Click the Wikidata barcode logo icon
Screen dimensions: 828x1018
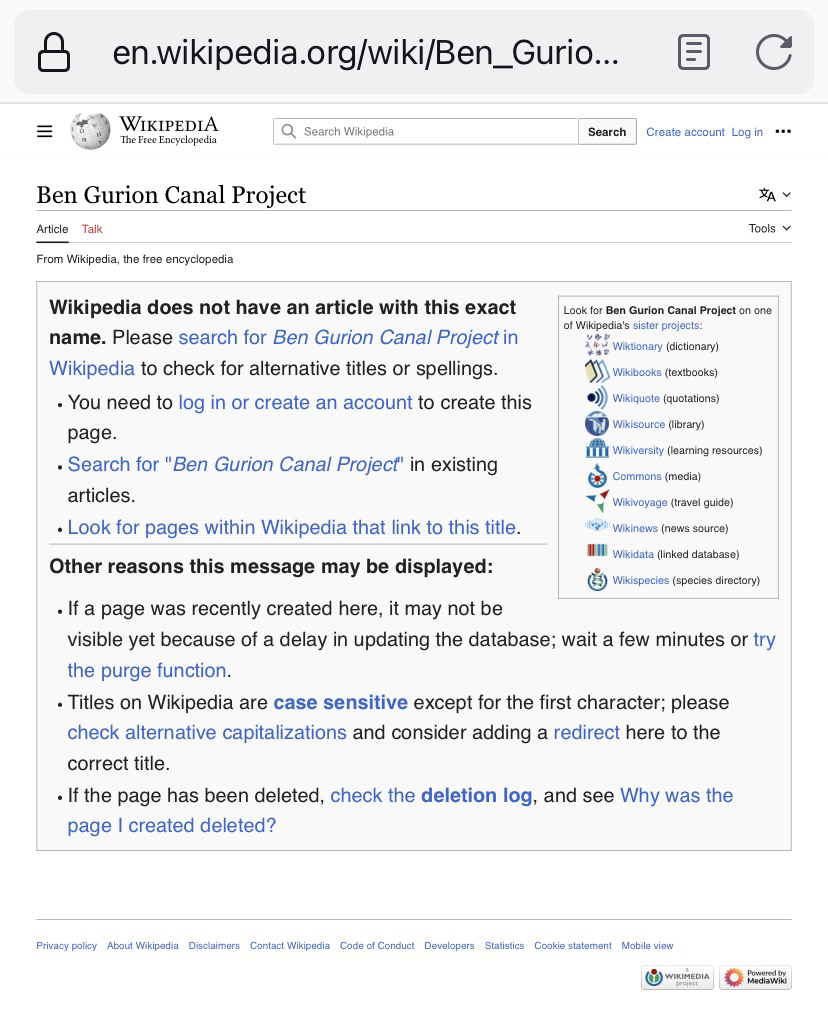(x=597, y=551)
